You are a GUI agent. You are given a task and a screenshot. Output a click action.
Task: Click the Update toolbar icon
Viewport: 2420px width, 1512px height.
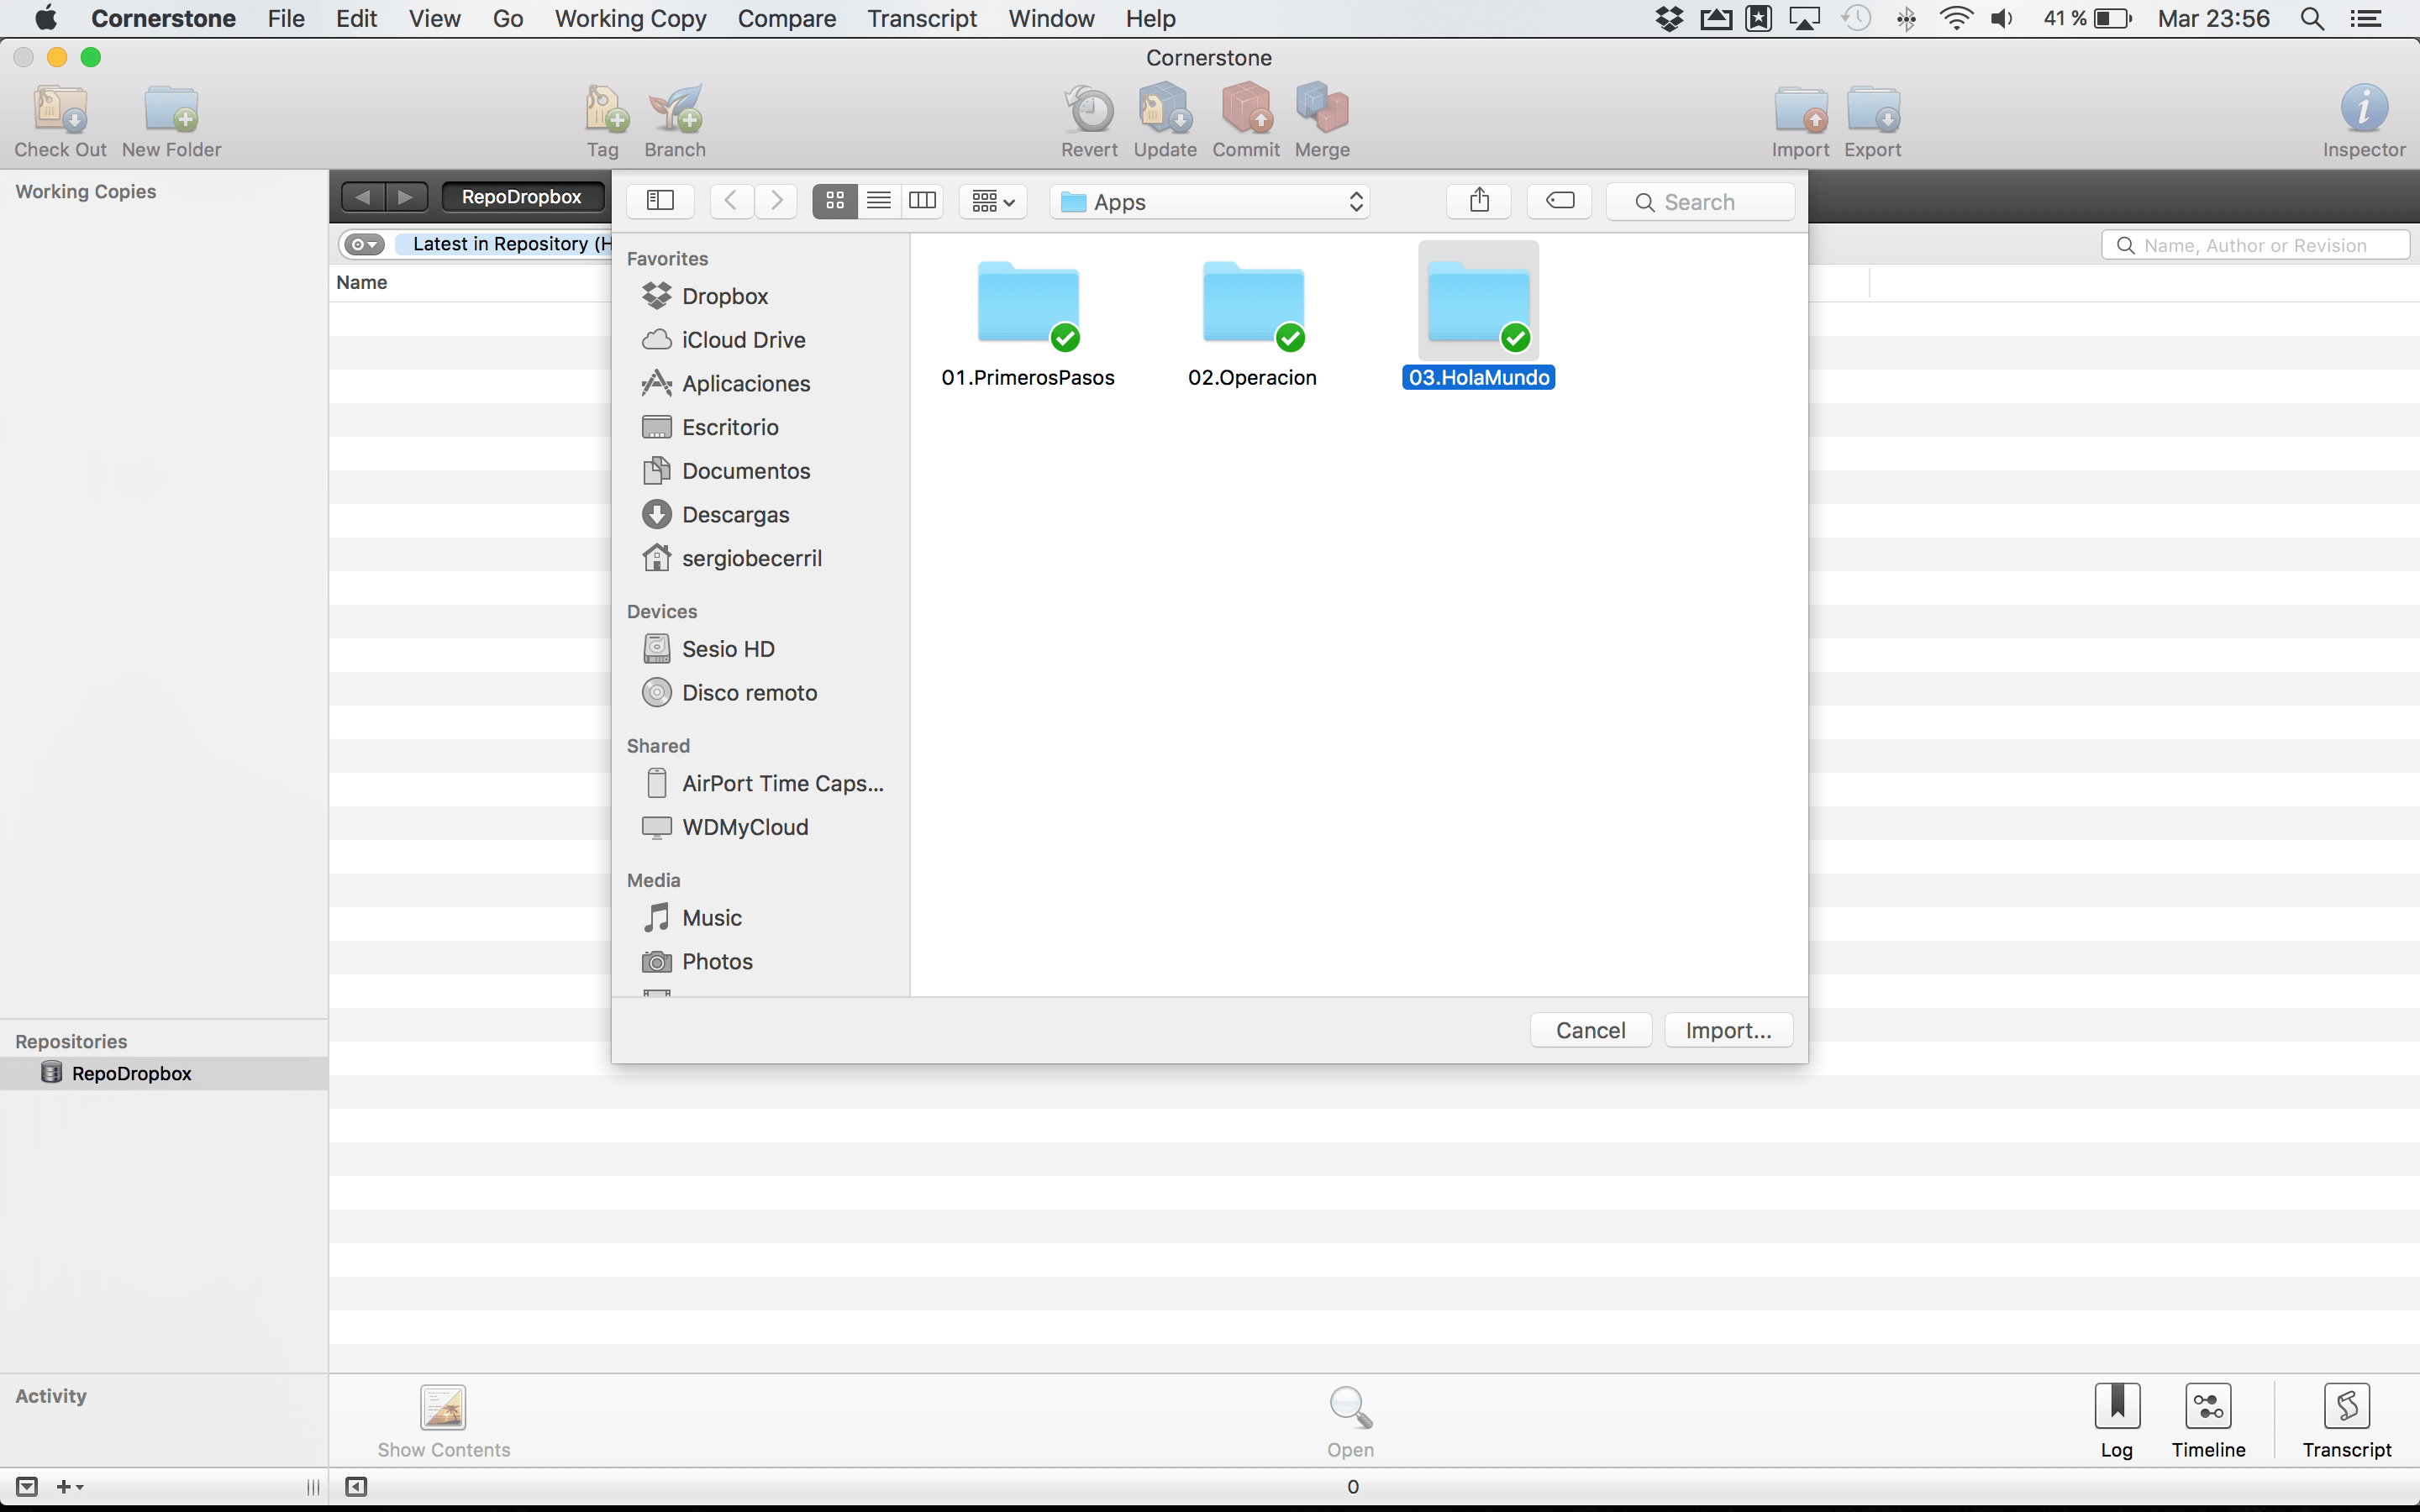pyautogui.click(x=1165, y=108)
